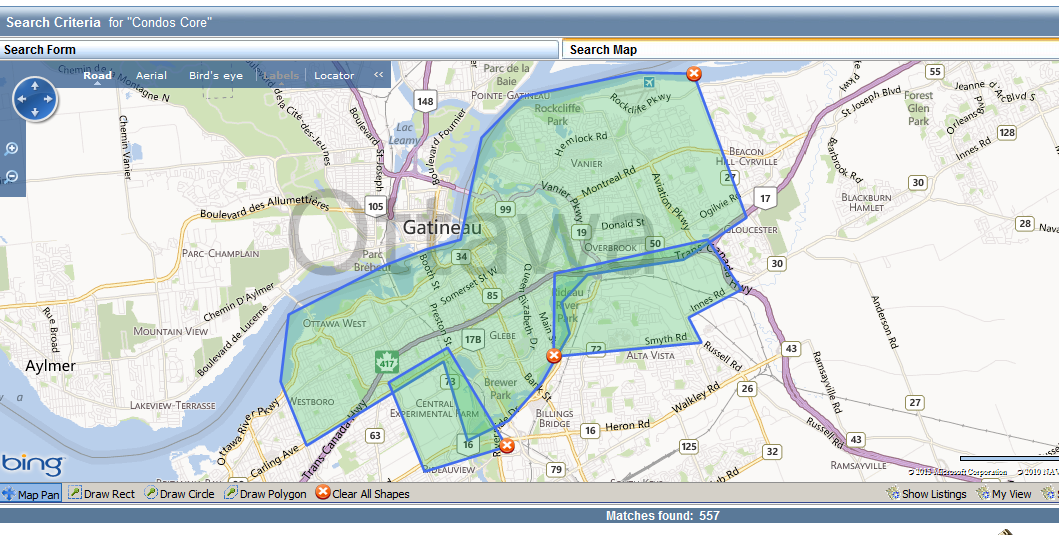The width and height of the screenshot is (1059, 535).
Task: Click the map pan compass control
Action: pyautogui.click(x=35, y=99)
